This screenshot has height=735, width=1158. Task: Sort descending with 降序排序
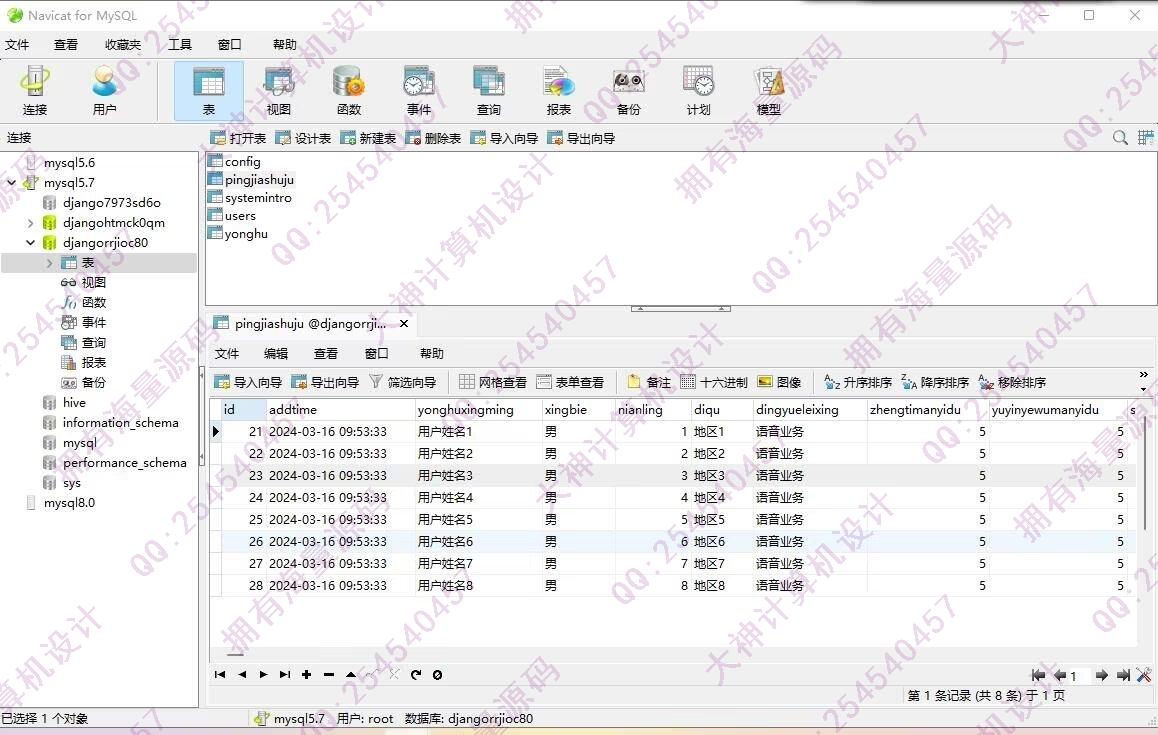pyautogui.click(x=934, y=382)
